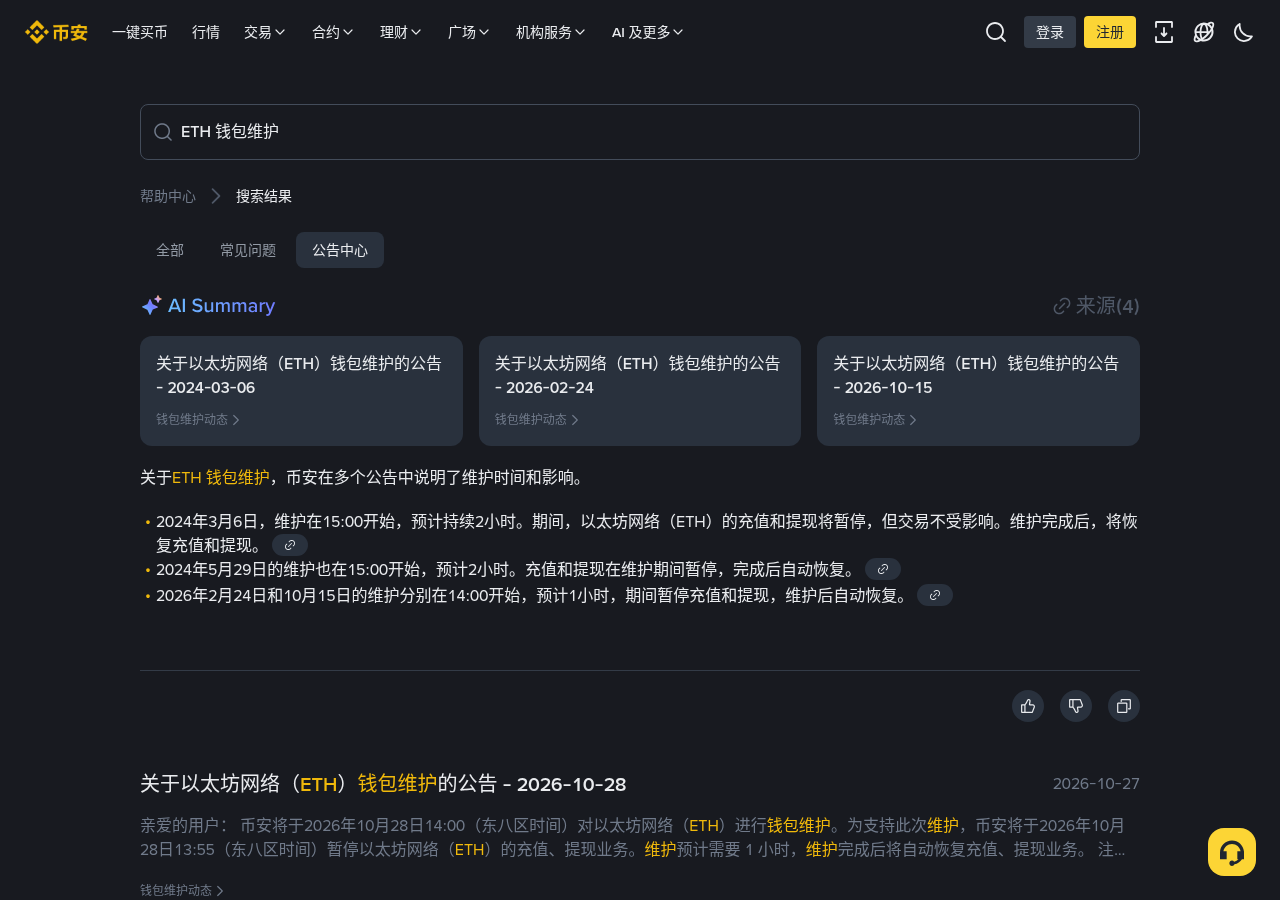The width and height of the screenshot is (1280, 900).
Task: Open the 2026-02-24 announcement card title
Action: [638, 375]
